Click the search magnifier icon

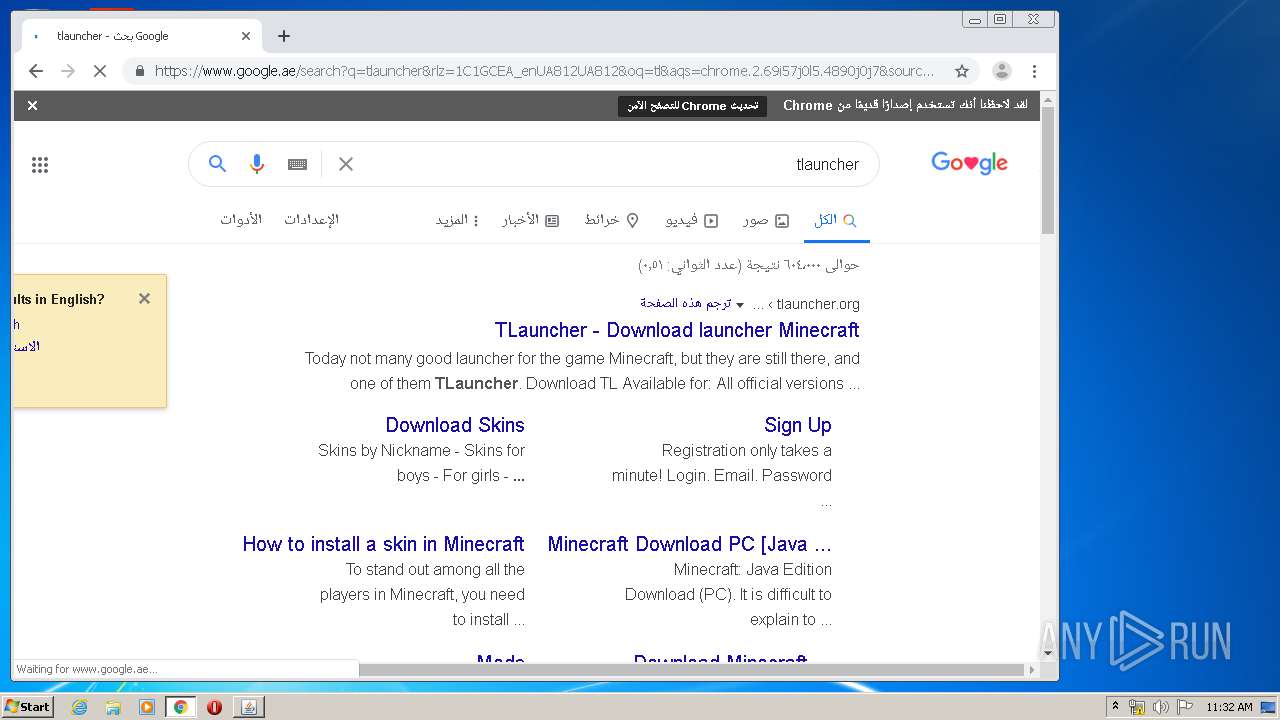click(217, 164)
